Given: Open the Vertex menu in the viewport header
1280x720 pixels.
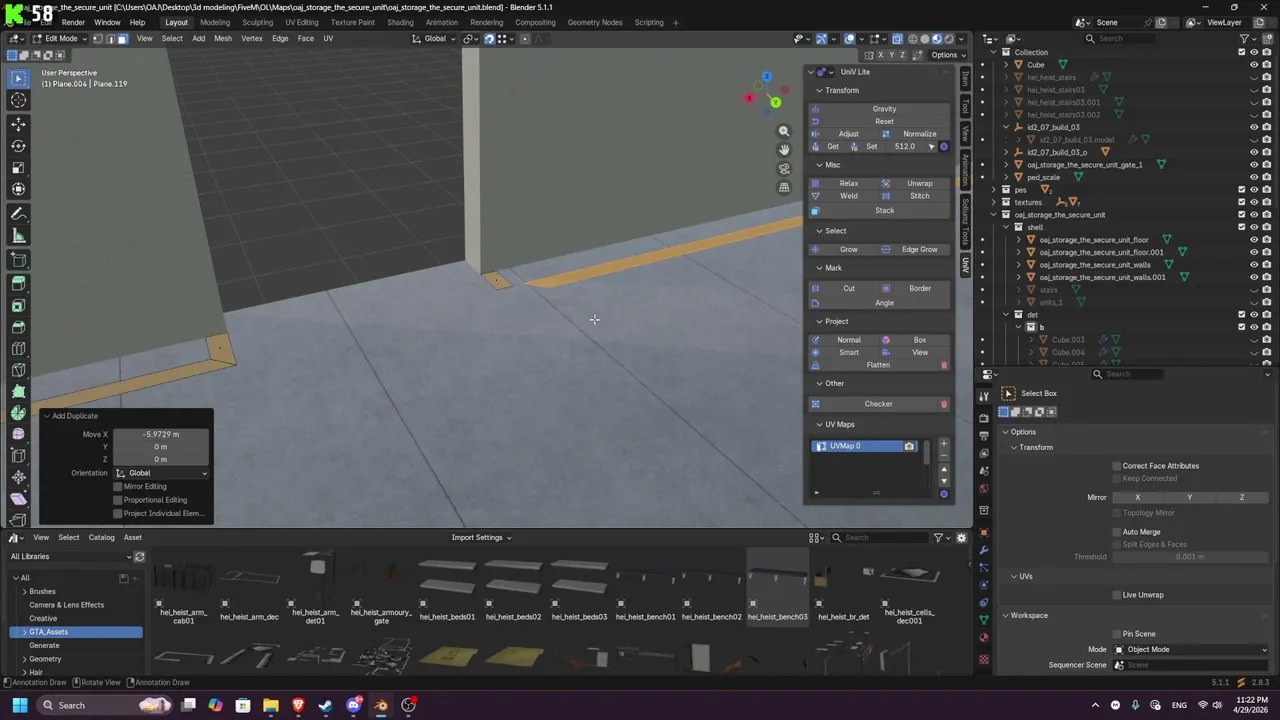Looking at the screenshot, I should [252, 39].
